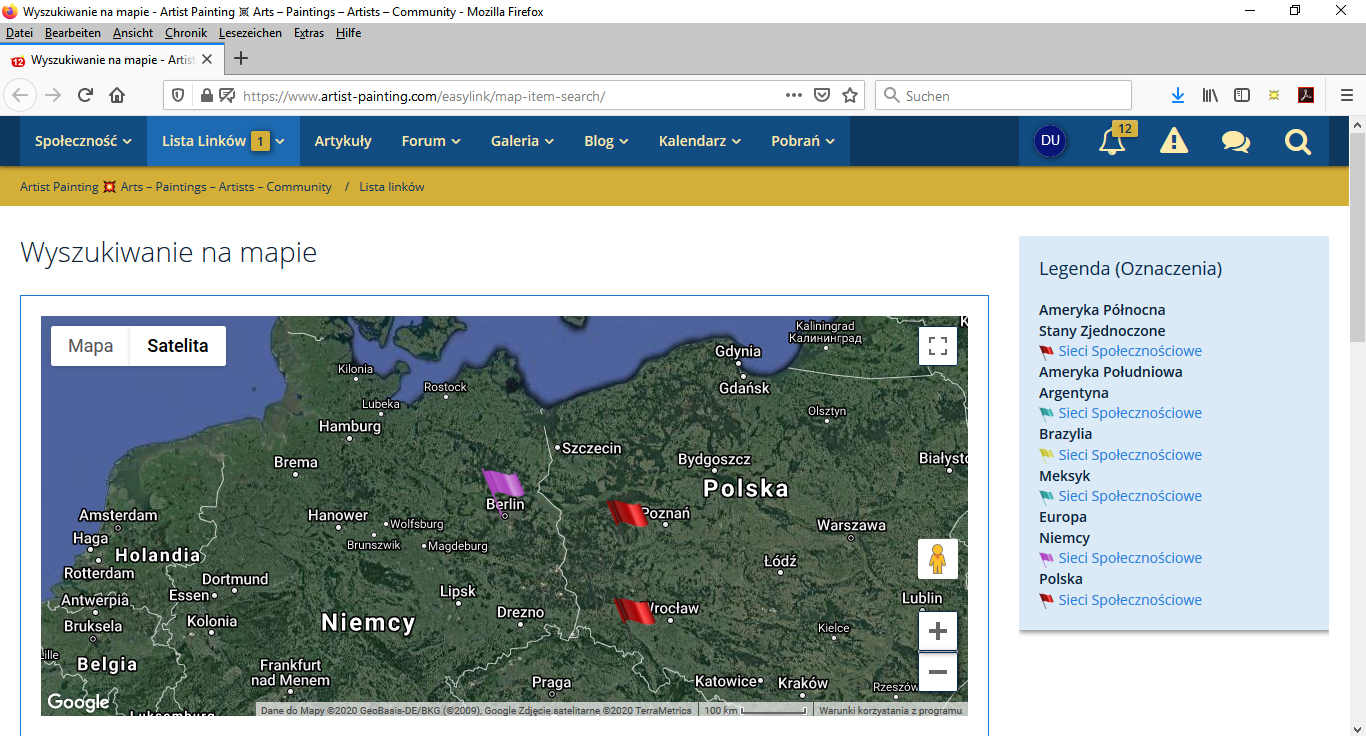Expand the Galeria dropdown menu

[521, 141]
